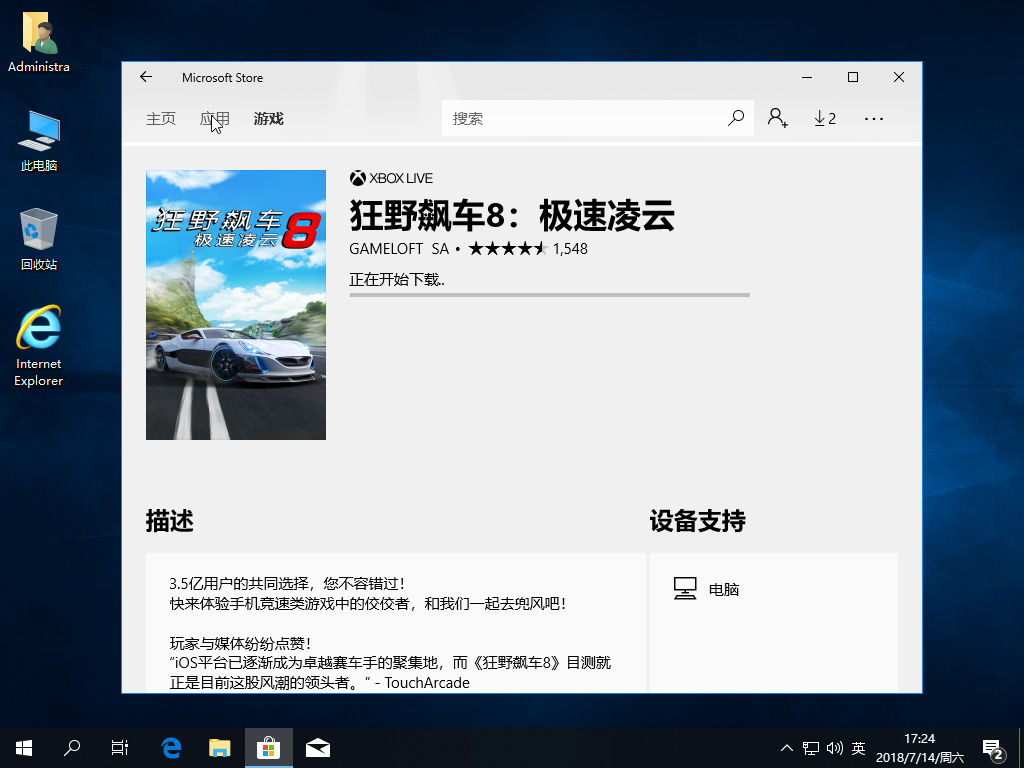This screenshot has height=768, width=1024.
Task: Open the Windows Start menu
Action: pyautogui.click(x=24, y=748)
